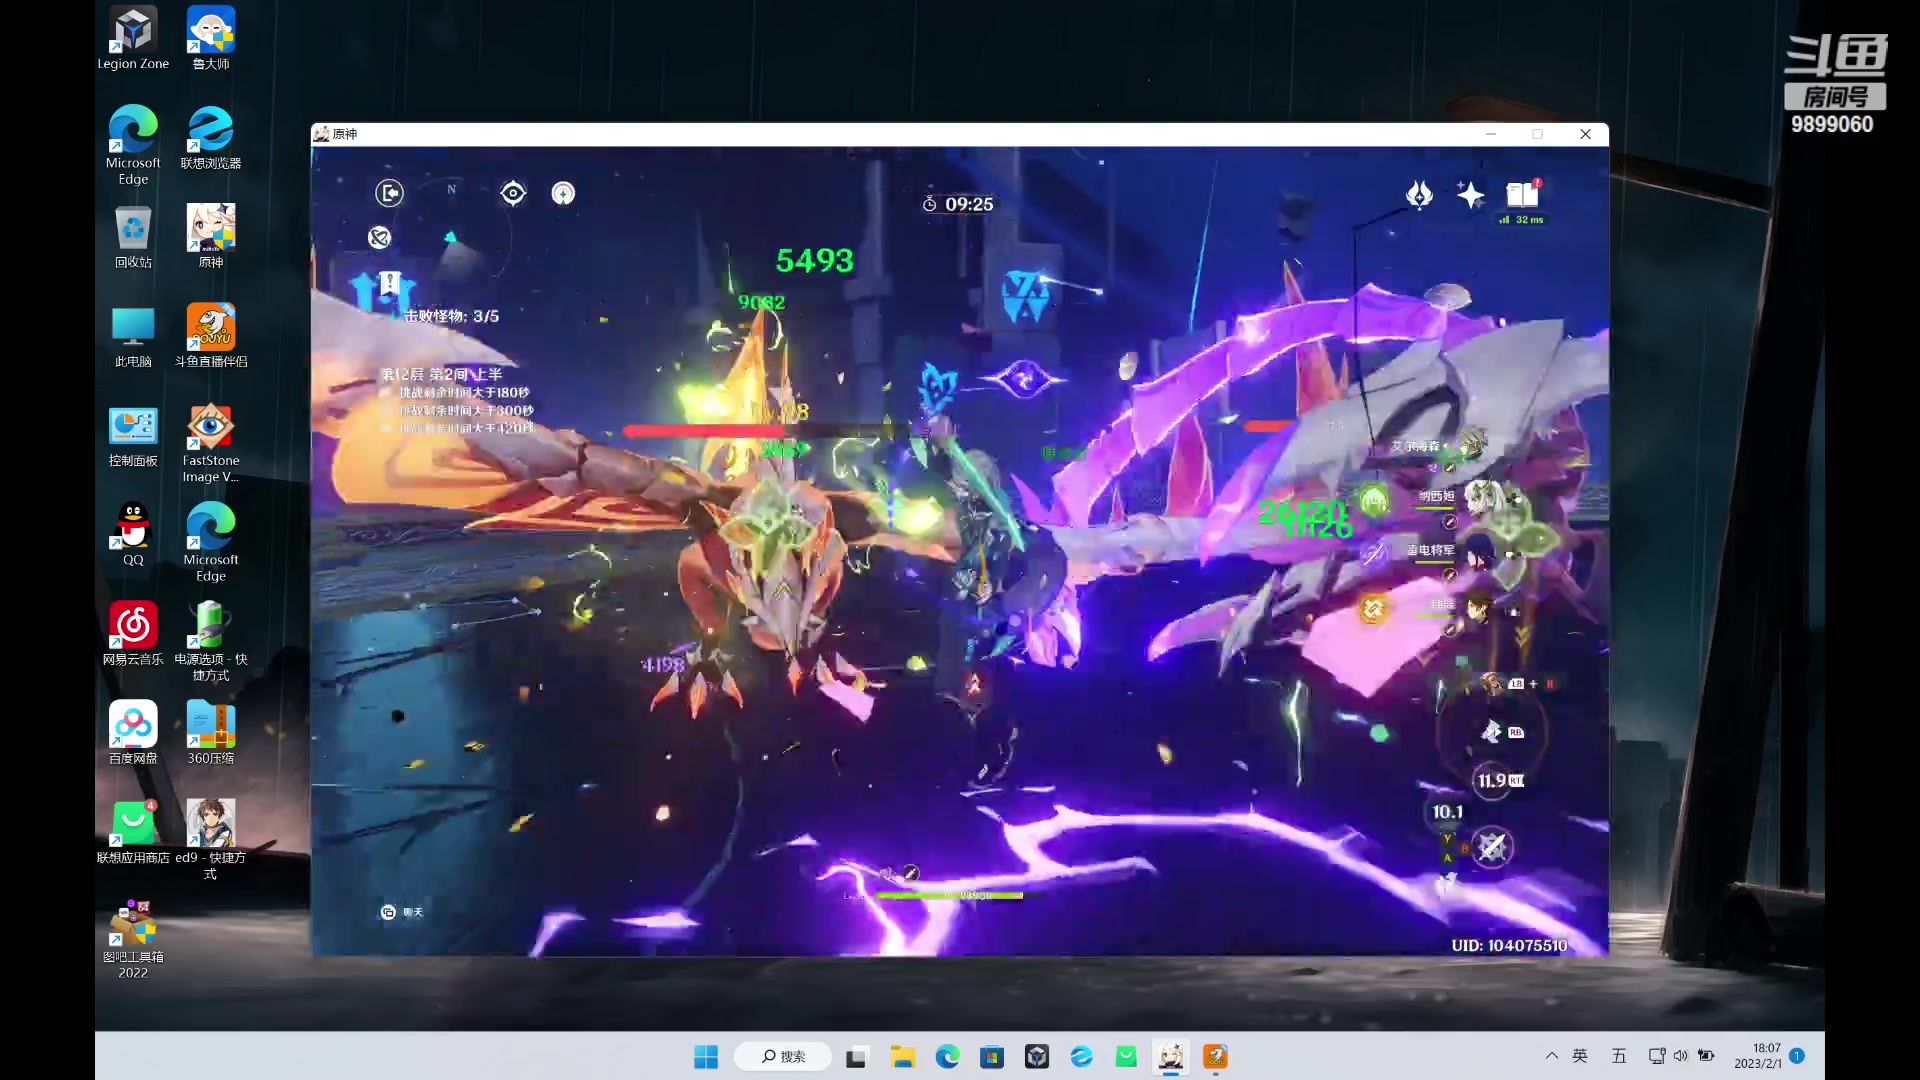
Task: Click the elemental skill button showing 11.9
Action: point(1492,780)
